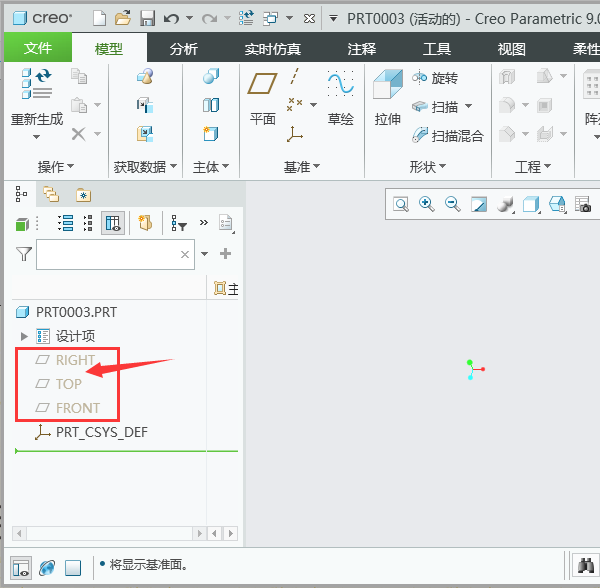Expand the 操作 group dropdown
600x588 pixels.
56,166
